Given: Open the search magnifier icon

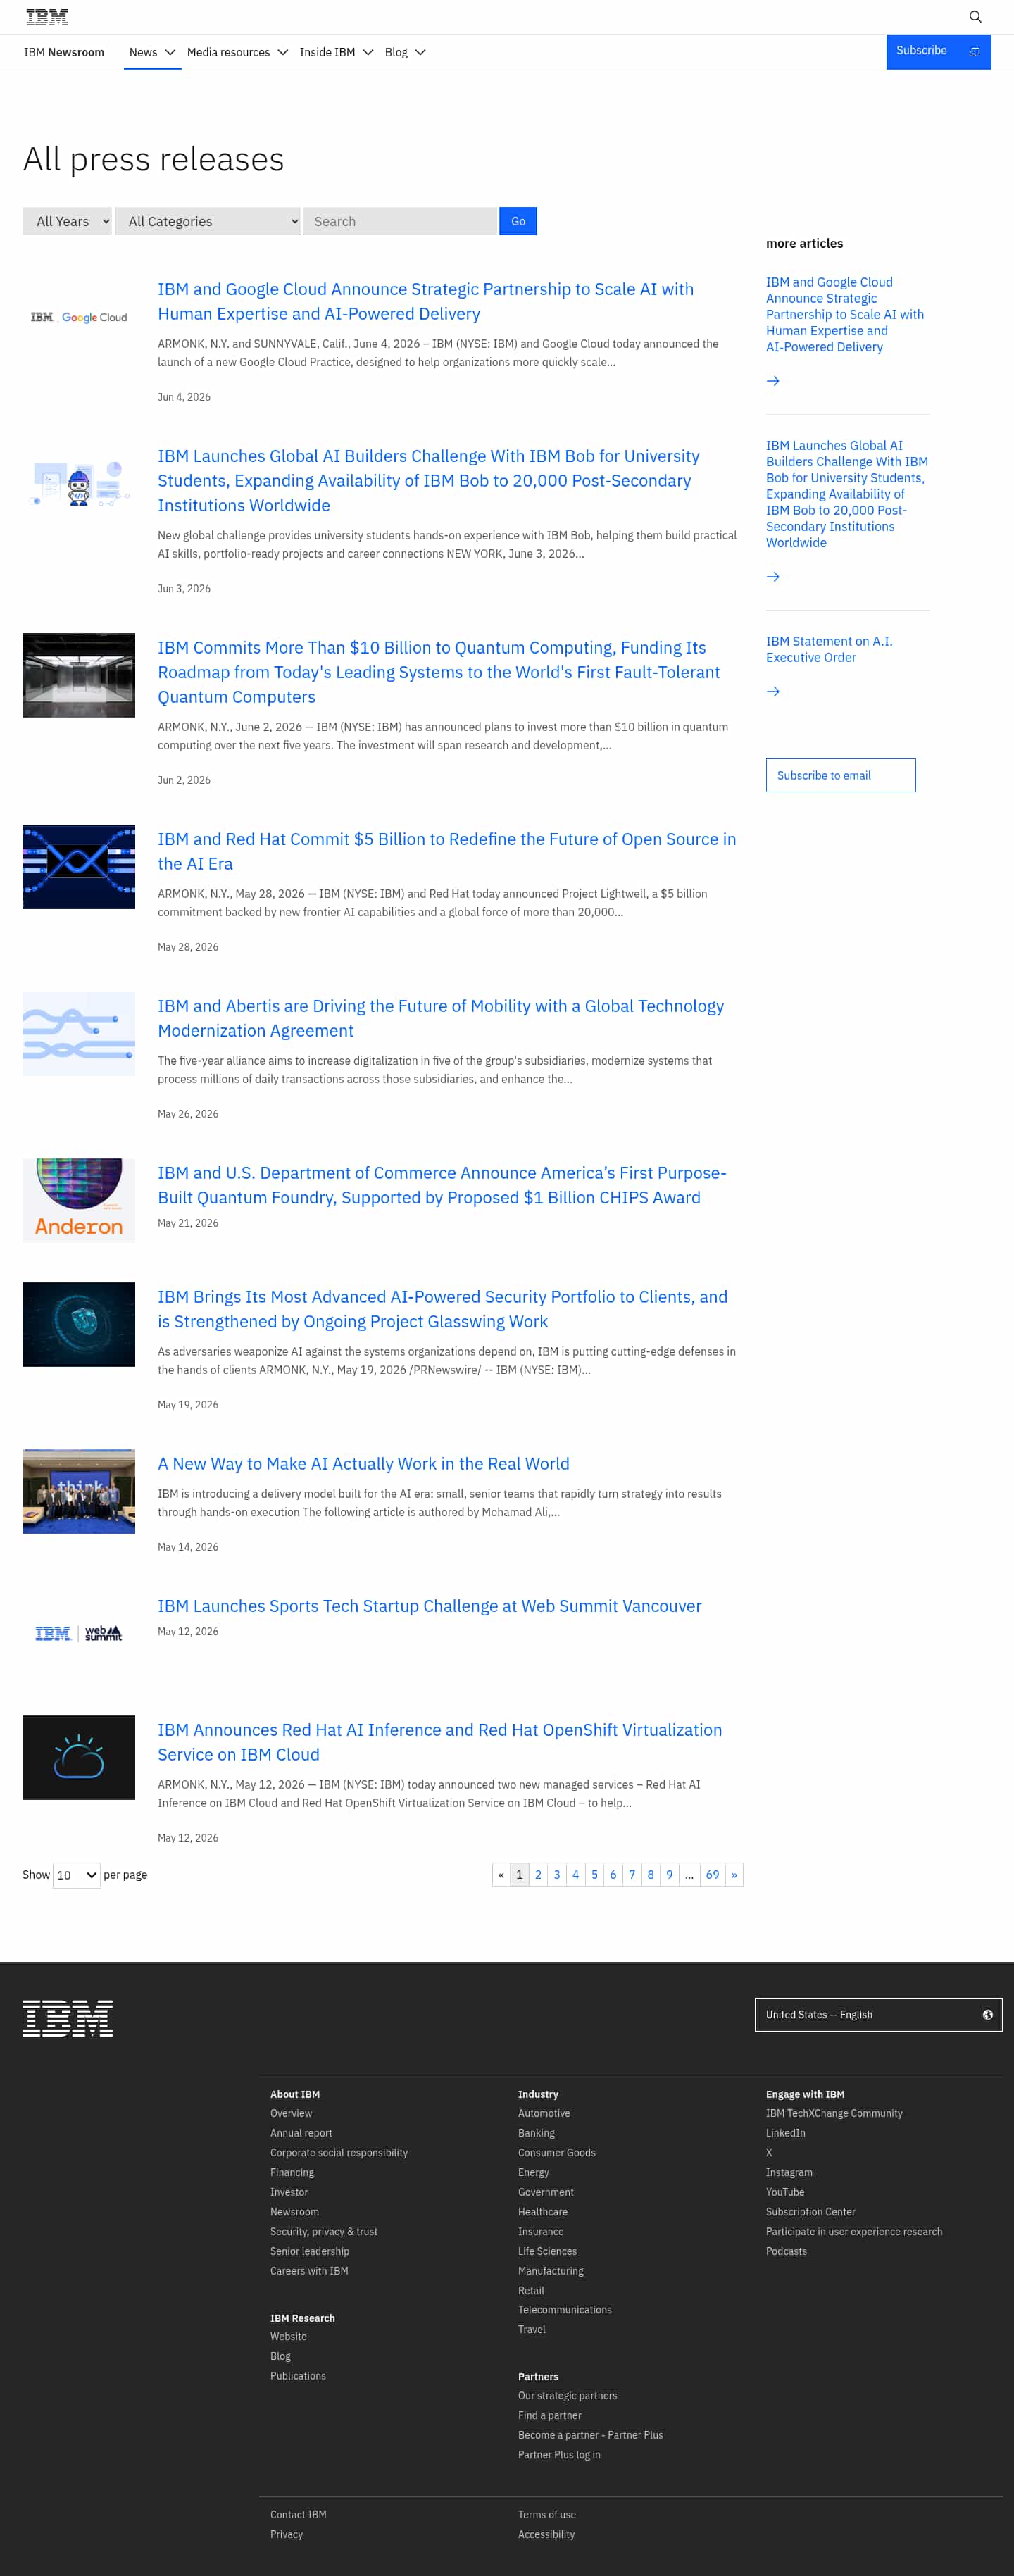Looking at the screenshot, I should 975,17.
